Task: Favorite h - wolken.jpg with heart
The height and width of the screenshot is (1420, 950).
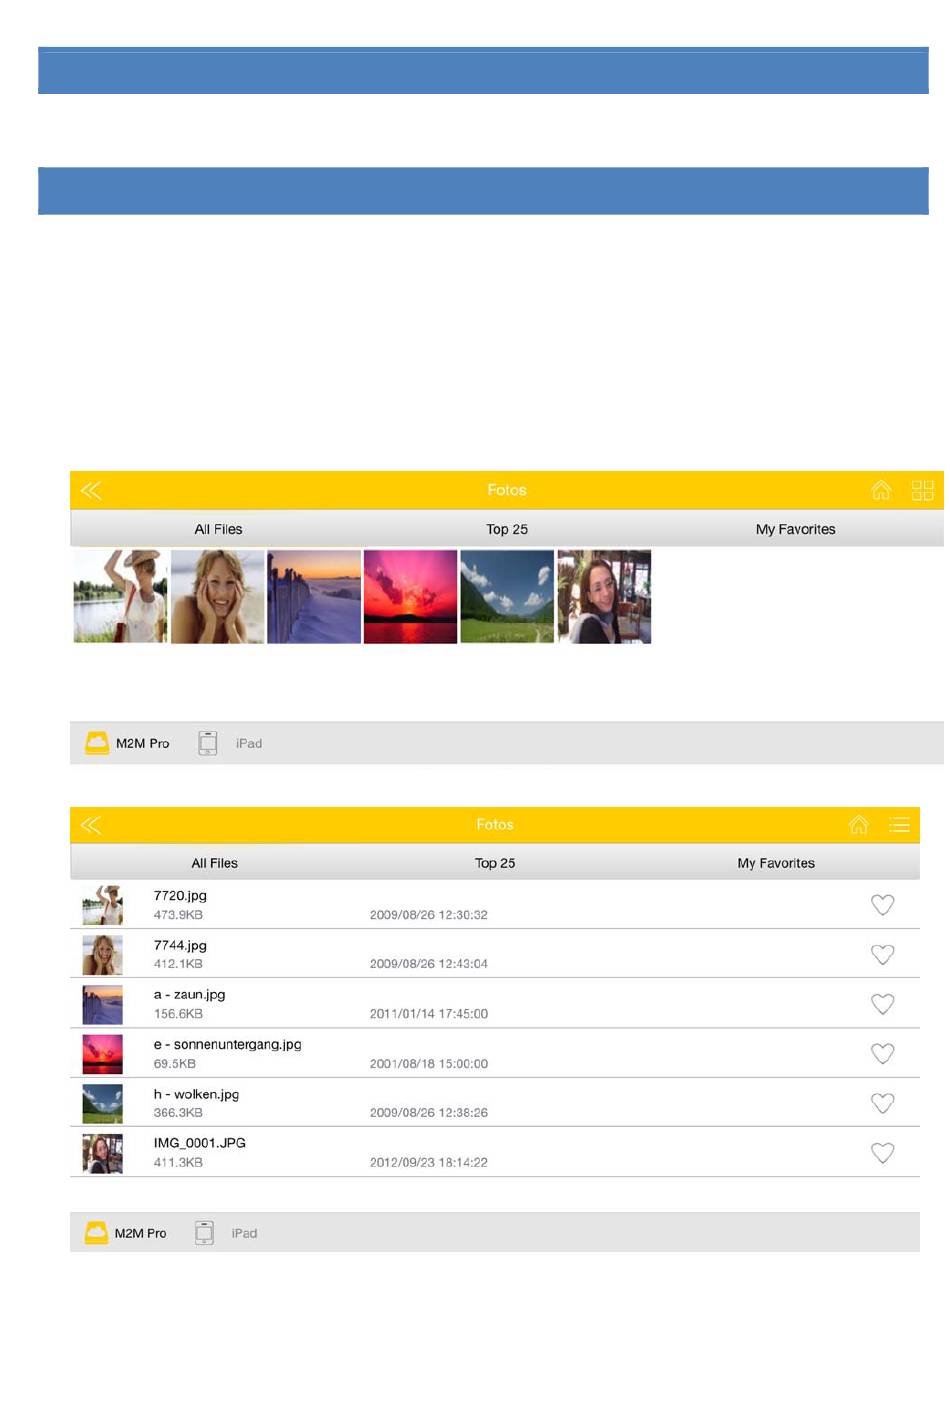Action: [882, 1103]
